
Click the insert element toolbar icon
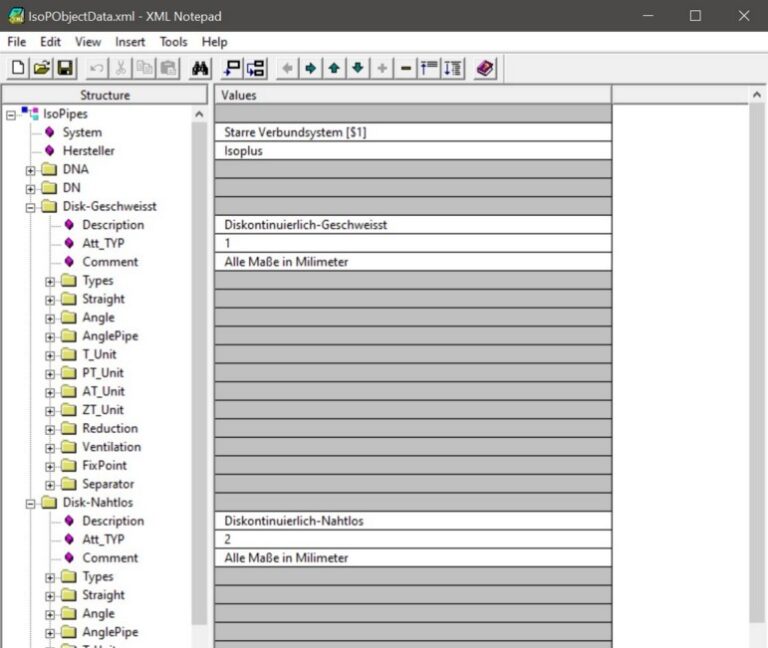pyautogui.click(x=232, y=68)
